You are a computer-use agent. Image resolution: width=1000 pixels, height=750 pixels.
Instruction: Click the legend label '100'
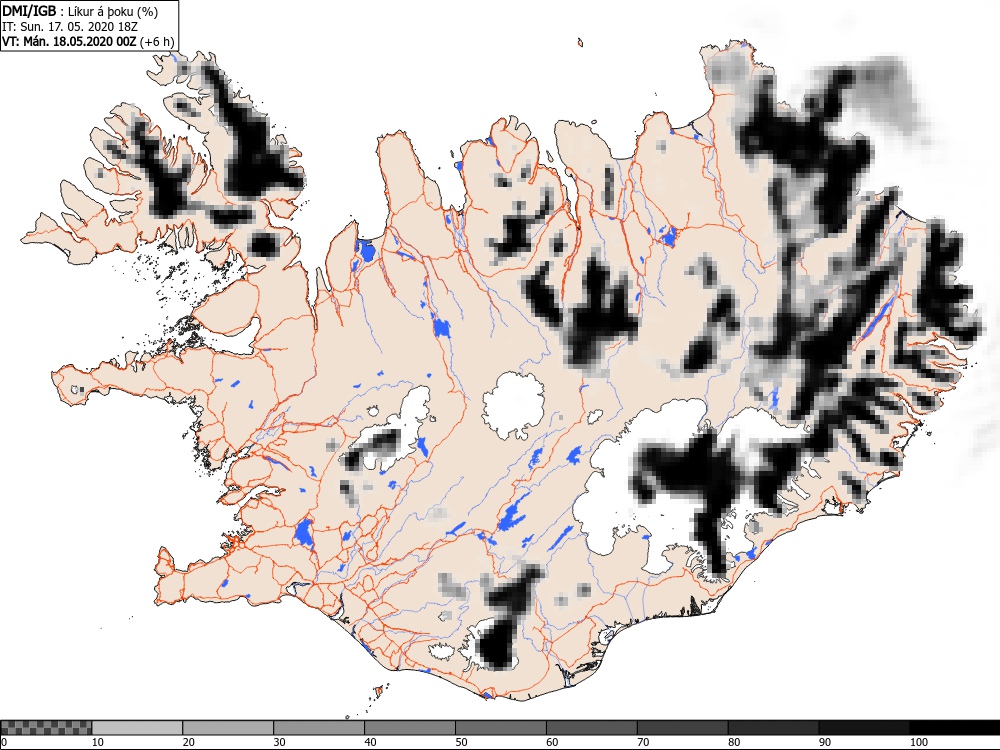pyautogui.click(x=919, y=742)
